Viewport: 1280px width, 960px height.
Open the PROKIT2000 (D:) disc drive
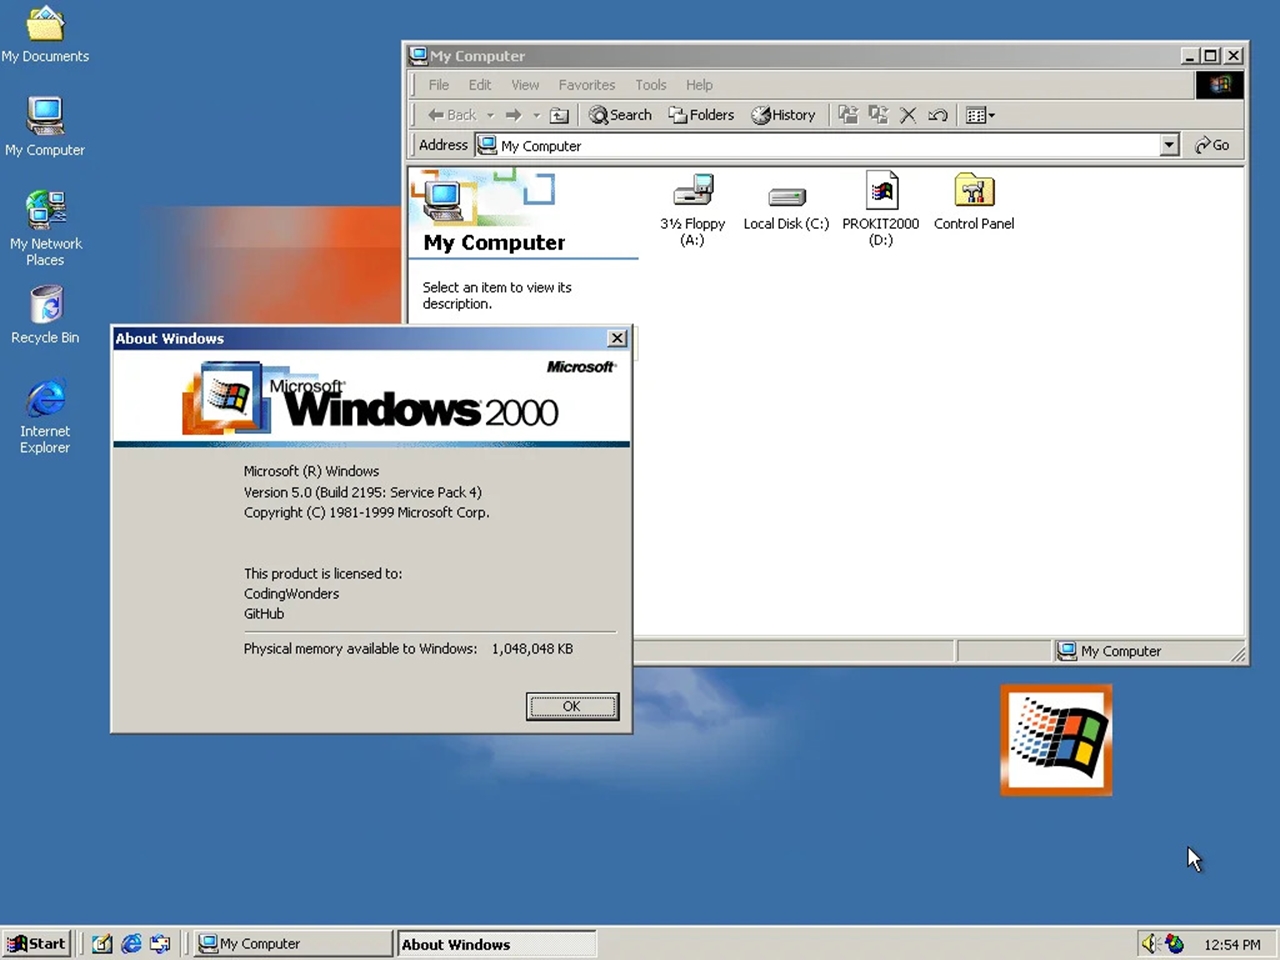coord(881,192)
